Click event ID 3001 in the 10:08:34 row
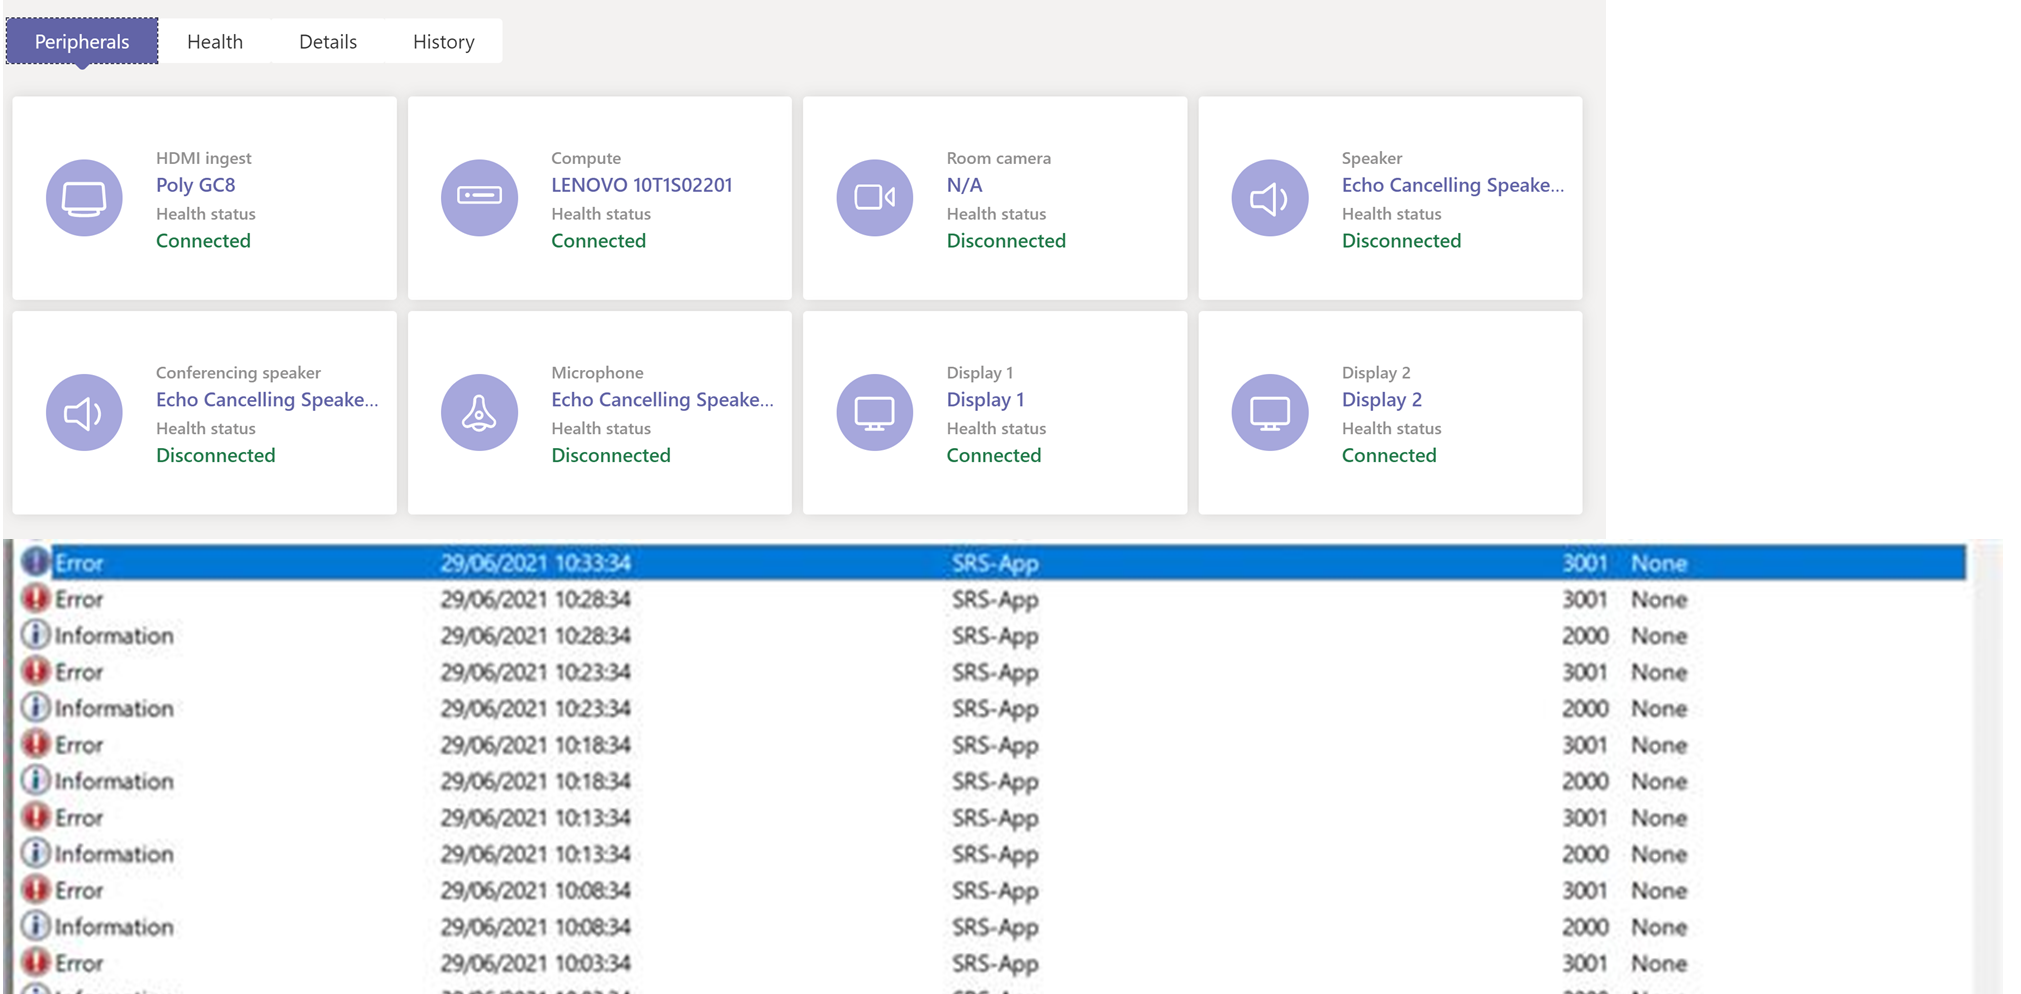This screenshot has height=994, width=2021. pos(1585,891)
